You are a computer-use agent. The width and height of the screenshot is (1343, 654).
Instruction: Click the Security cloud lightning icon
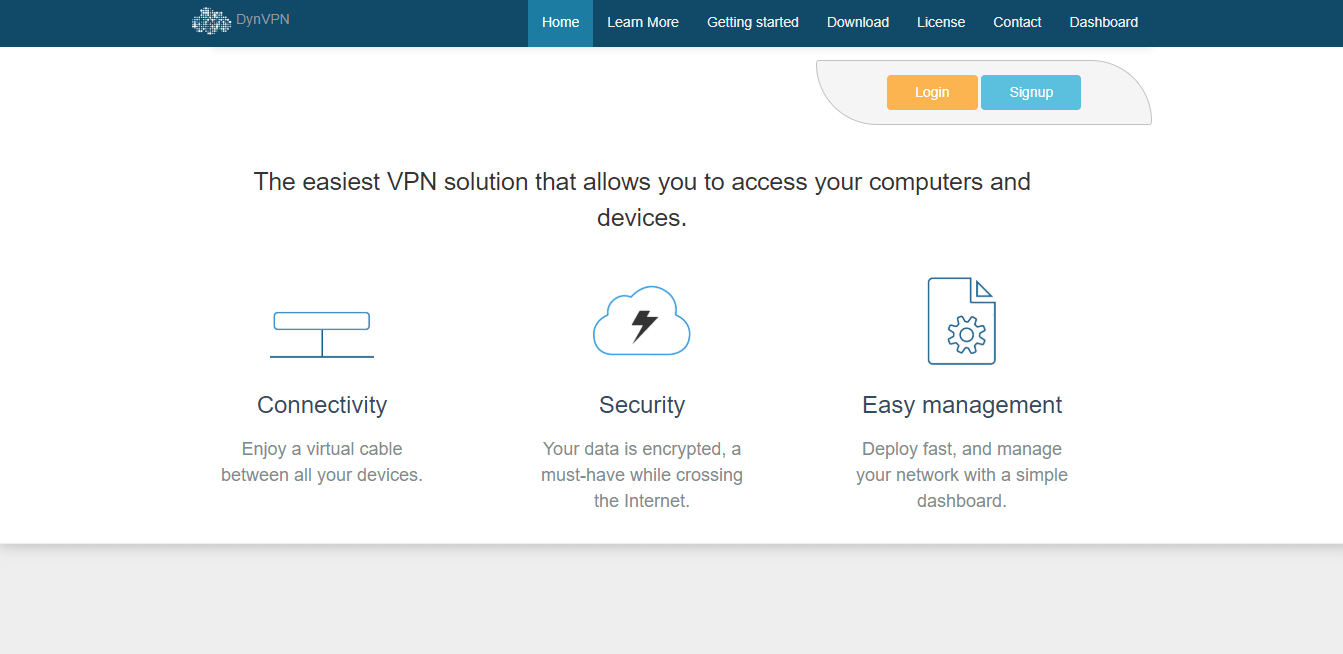tap(642, 320)
